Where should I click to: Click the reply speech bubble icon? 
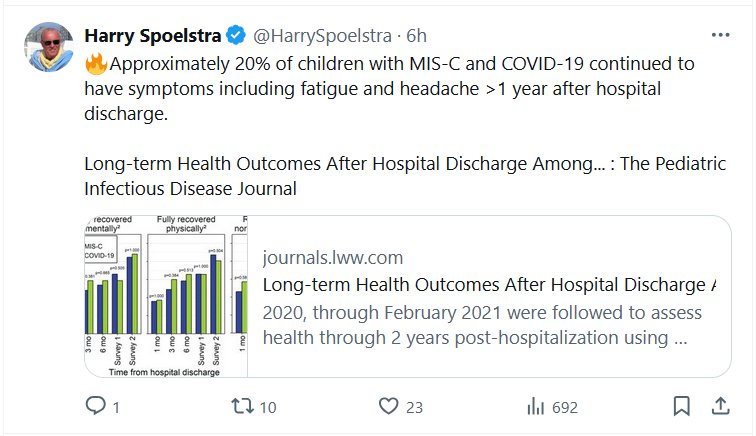coord(96,406)
